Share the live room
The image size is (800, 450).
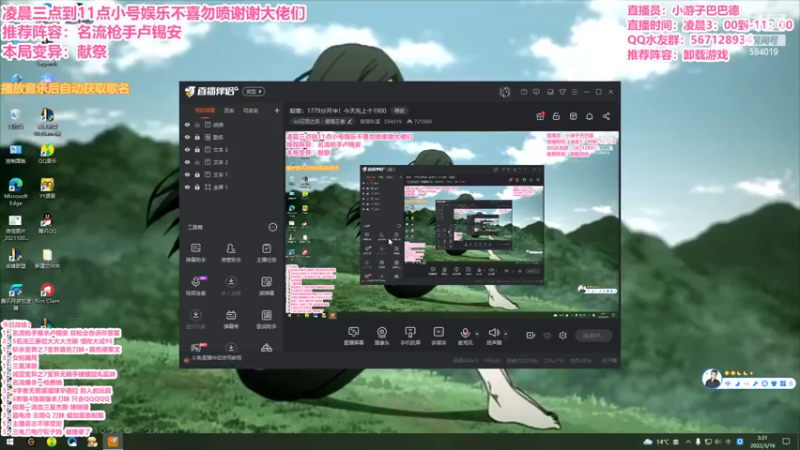[x=606, y=116]
